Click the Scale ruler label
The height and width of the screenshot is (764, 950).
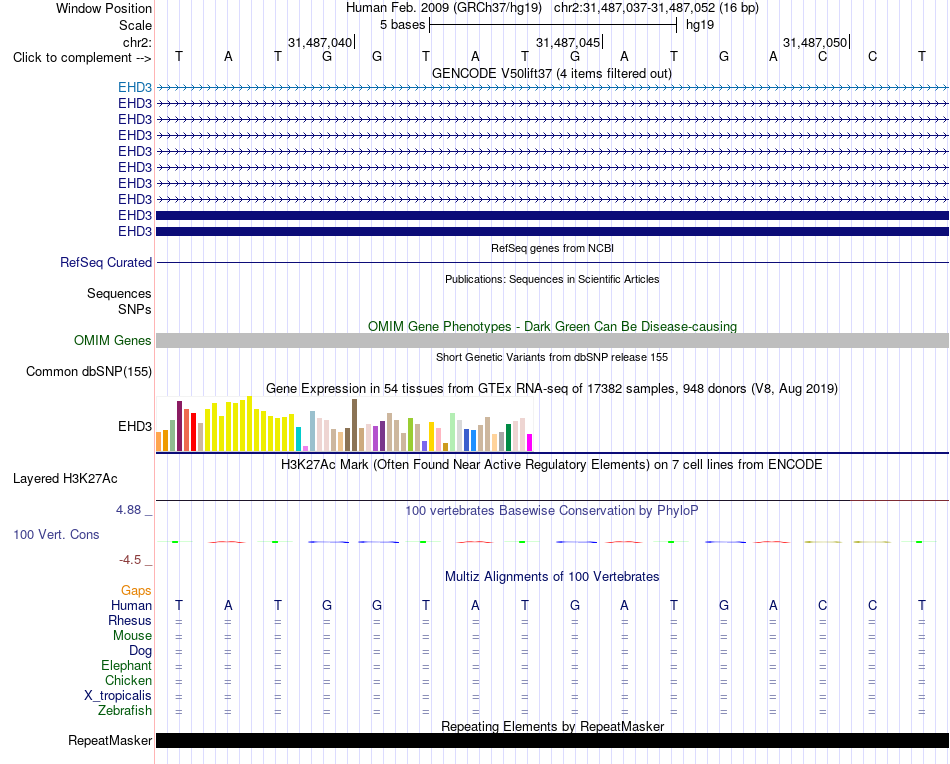point(135,25)
